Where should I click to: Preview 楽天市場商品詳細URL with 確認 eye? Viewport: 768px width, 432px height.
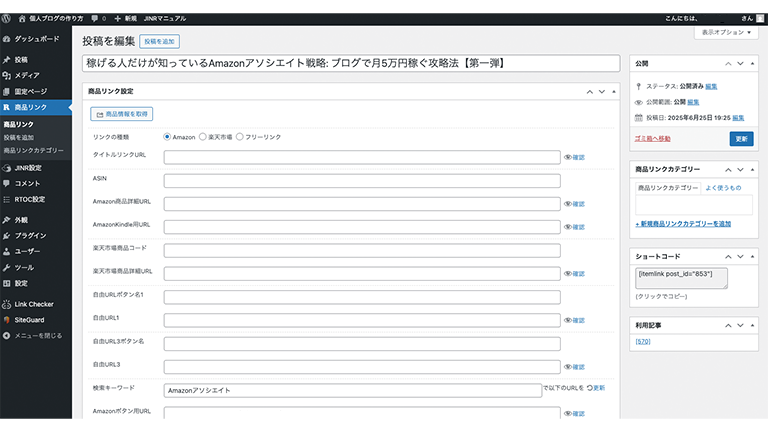pos(575,274)
